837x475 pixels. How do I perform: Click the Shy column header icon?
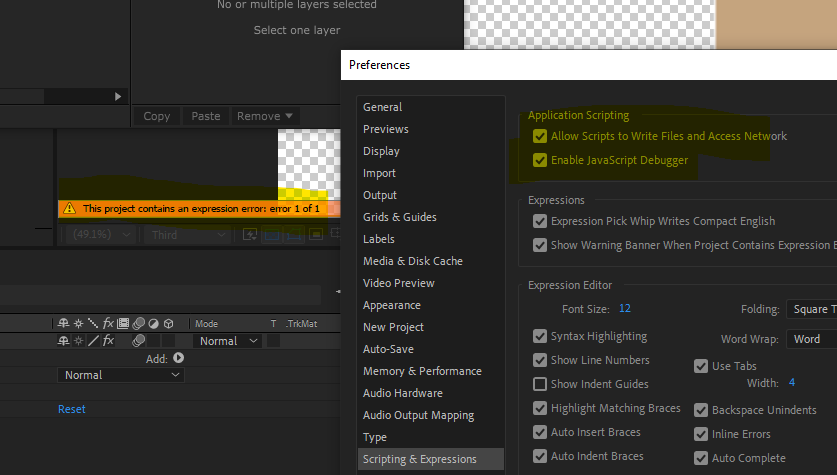64,323
